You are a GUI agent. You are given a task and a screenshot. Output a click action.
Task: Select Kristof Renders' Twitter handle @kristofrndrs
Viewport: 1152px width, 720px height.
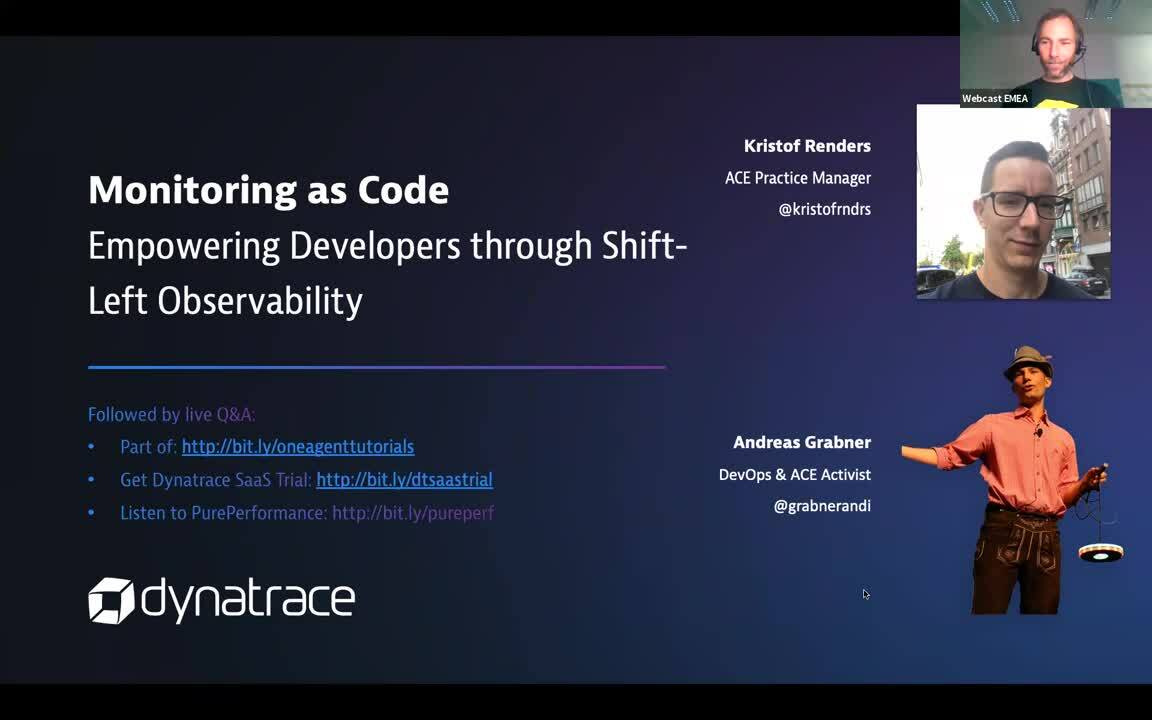[x=824, y=209]
